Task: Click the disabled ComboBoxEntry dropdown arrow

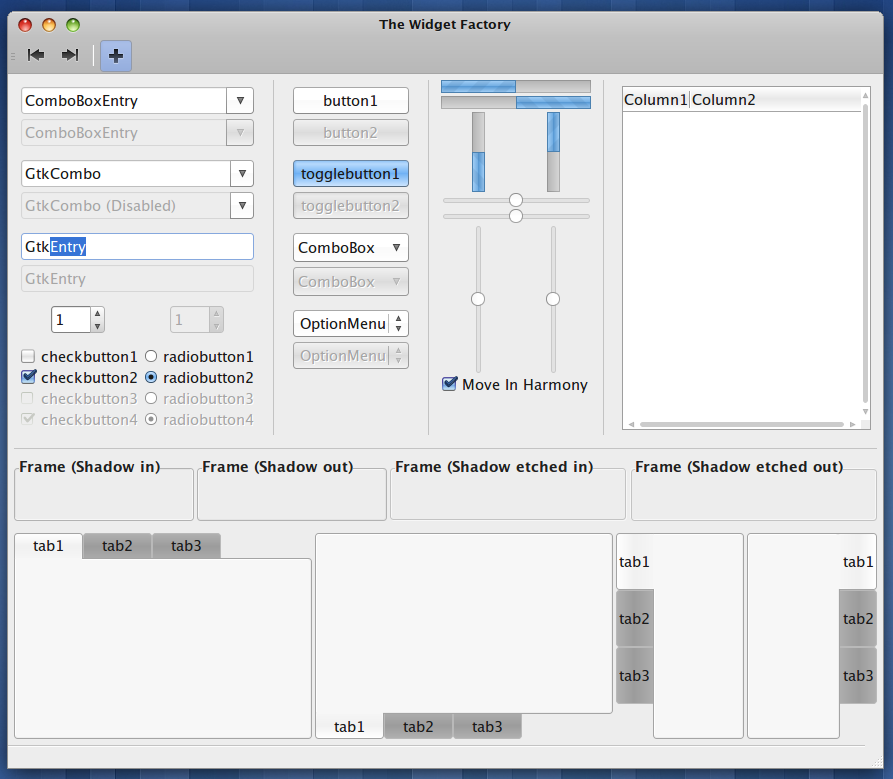Action: click(240, 133)
